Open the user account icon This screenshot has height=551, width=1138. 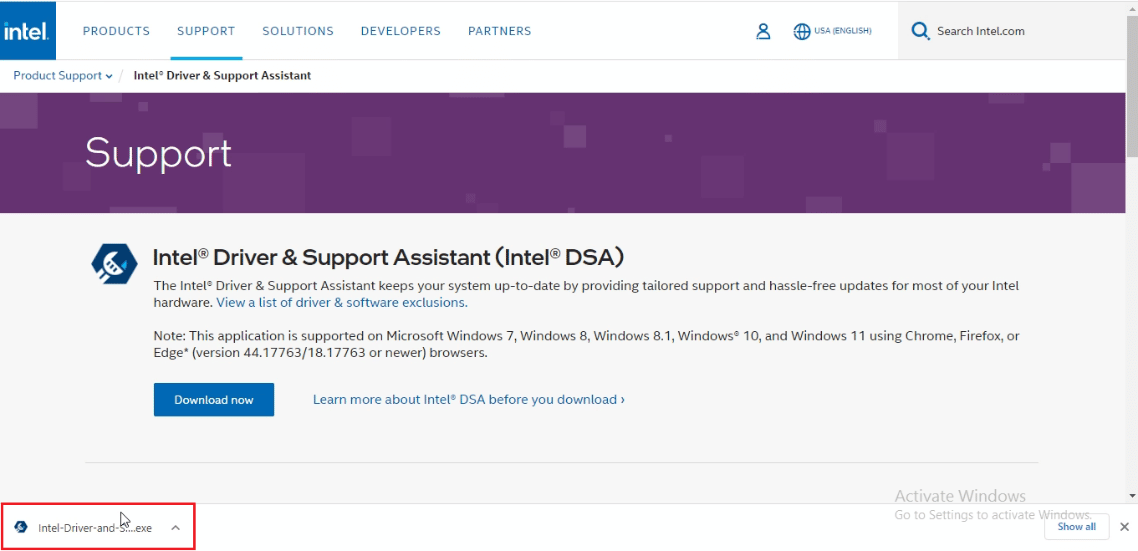pos(763,31)
